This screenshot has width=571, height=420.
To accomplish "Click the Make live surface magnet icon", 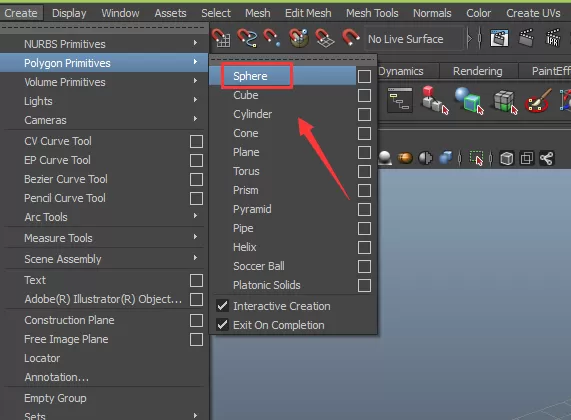I will point(351,38).
